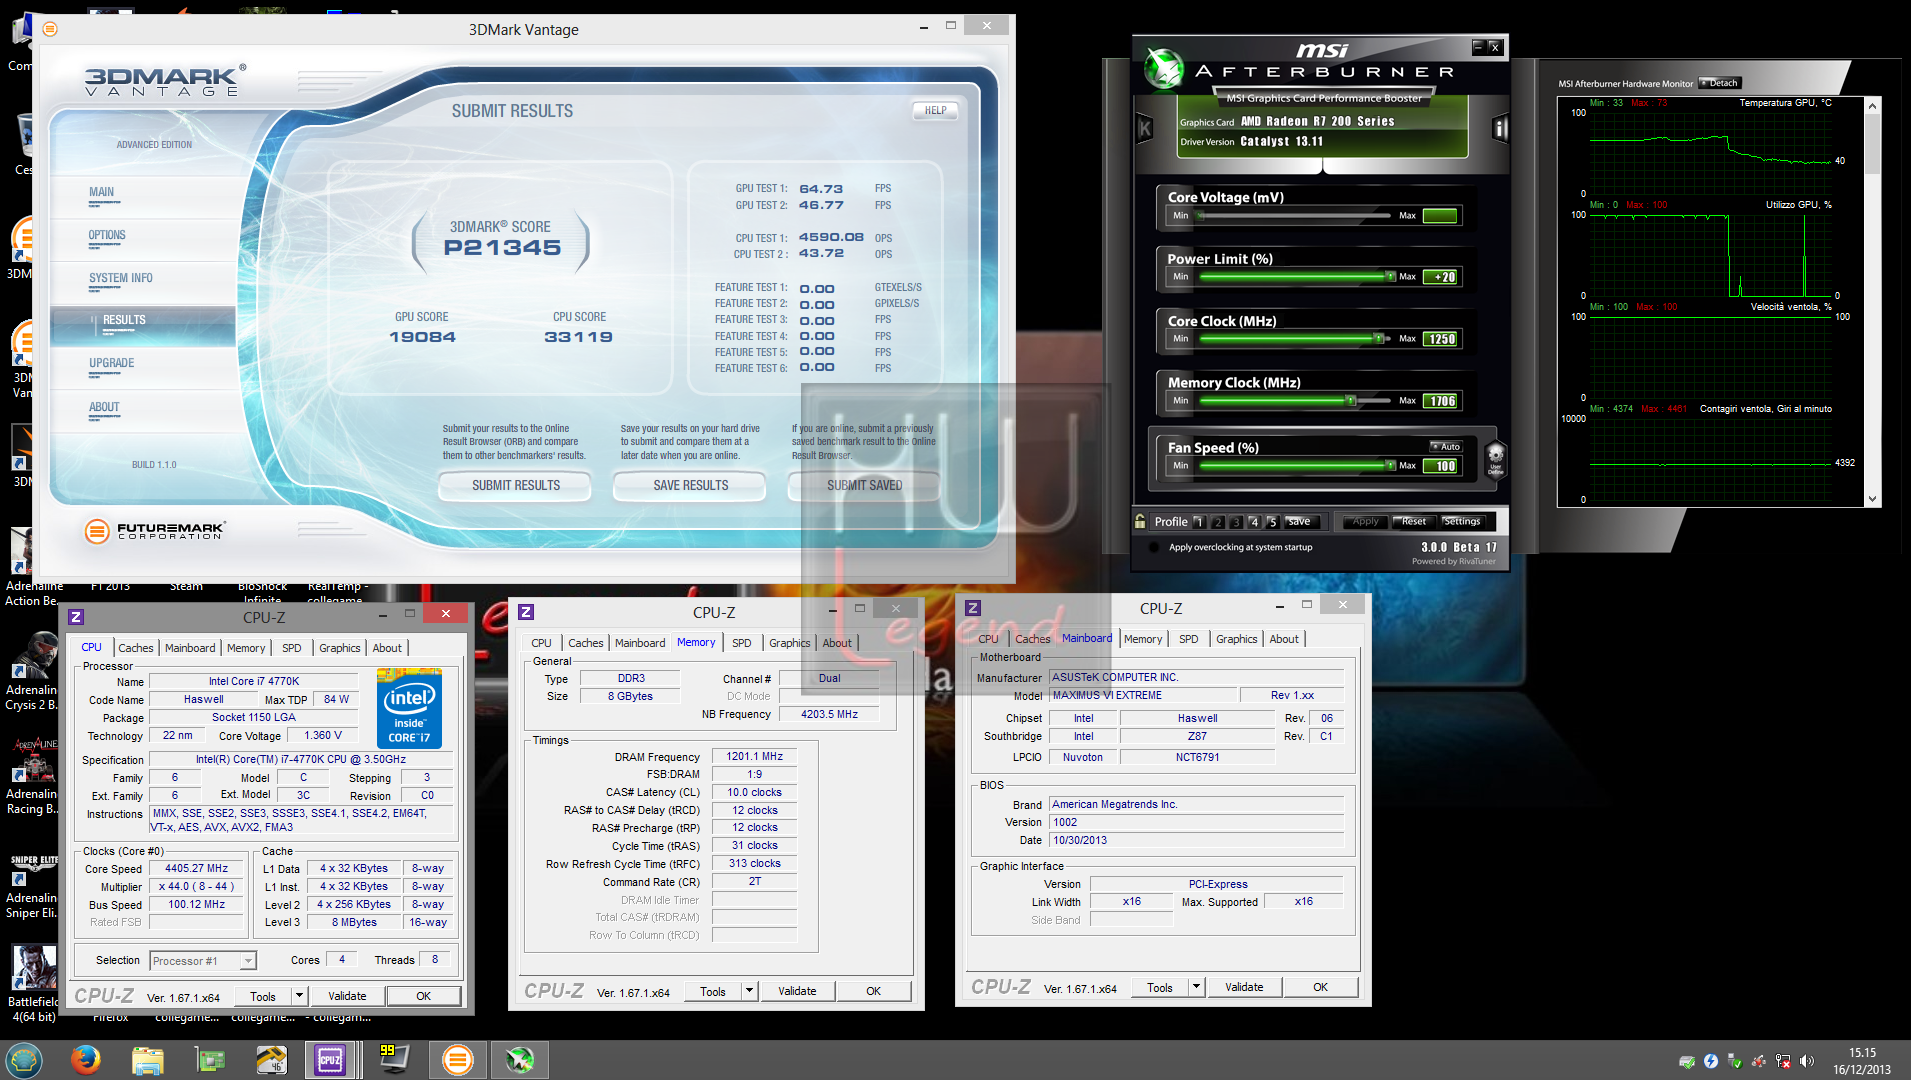Switch to 3DMark Vantage taskbar icon
The height and width of the screenshot is (1080, 1911).
[x=457, y=1059]
